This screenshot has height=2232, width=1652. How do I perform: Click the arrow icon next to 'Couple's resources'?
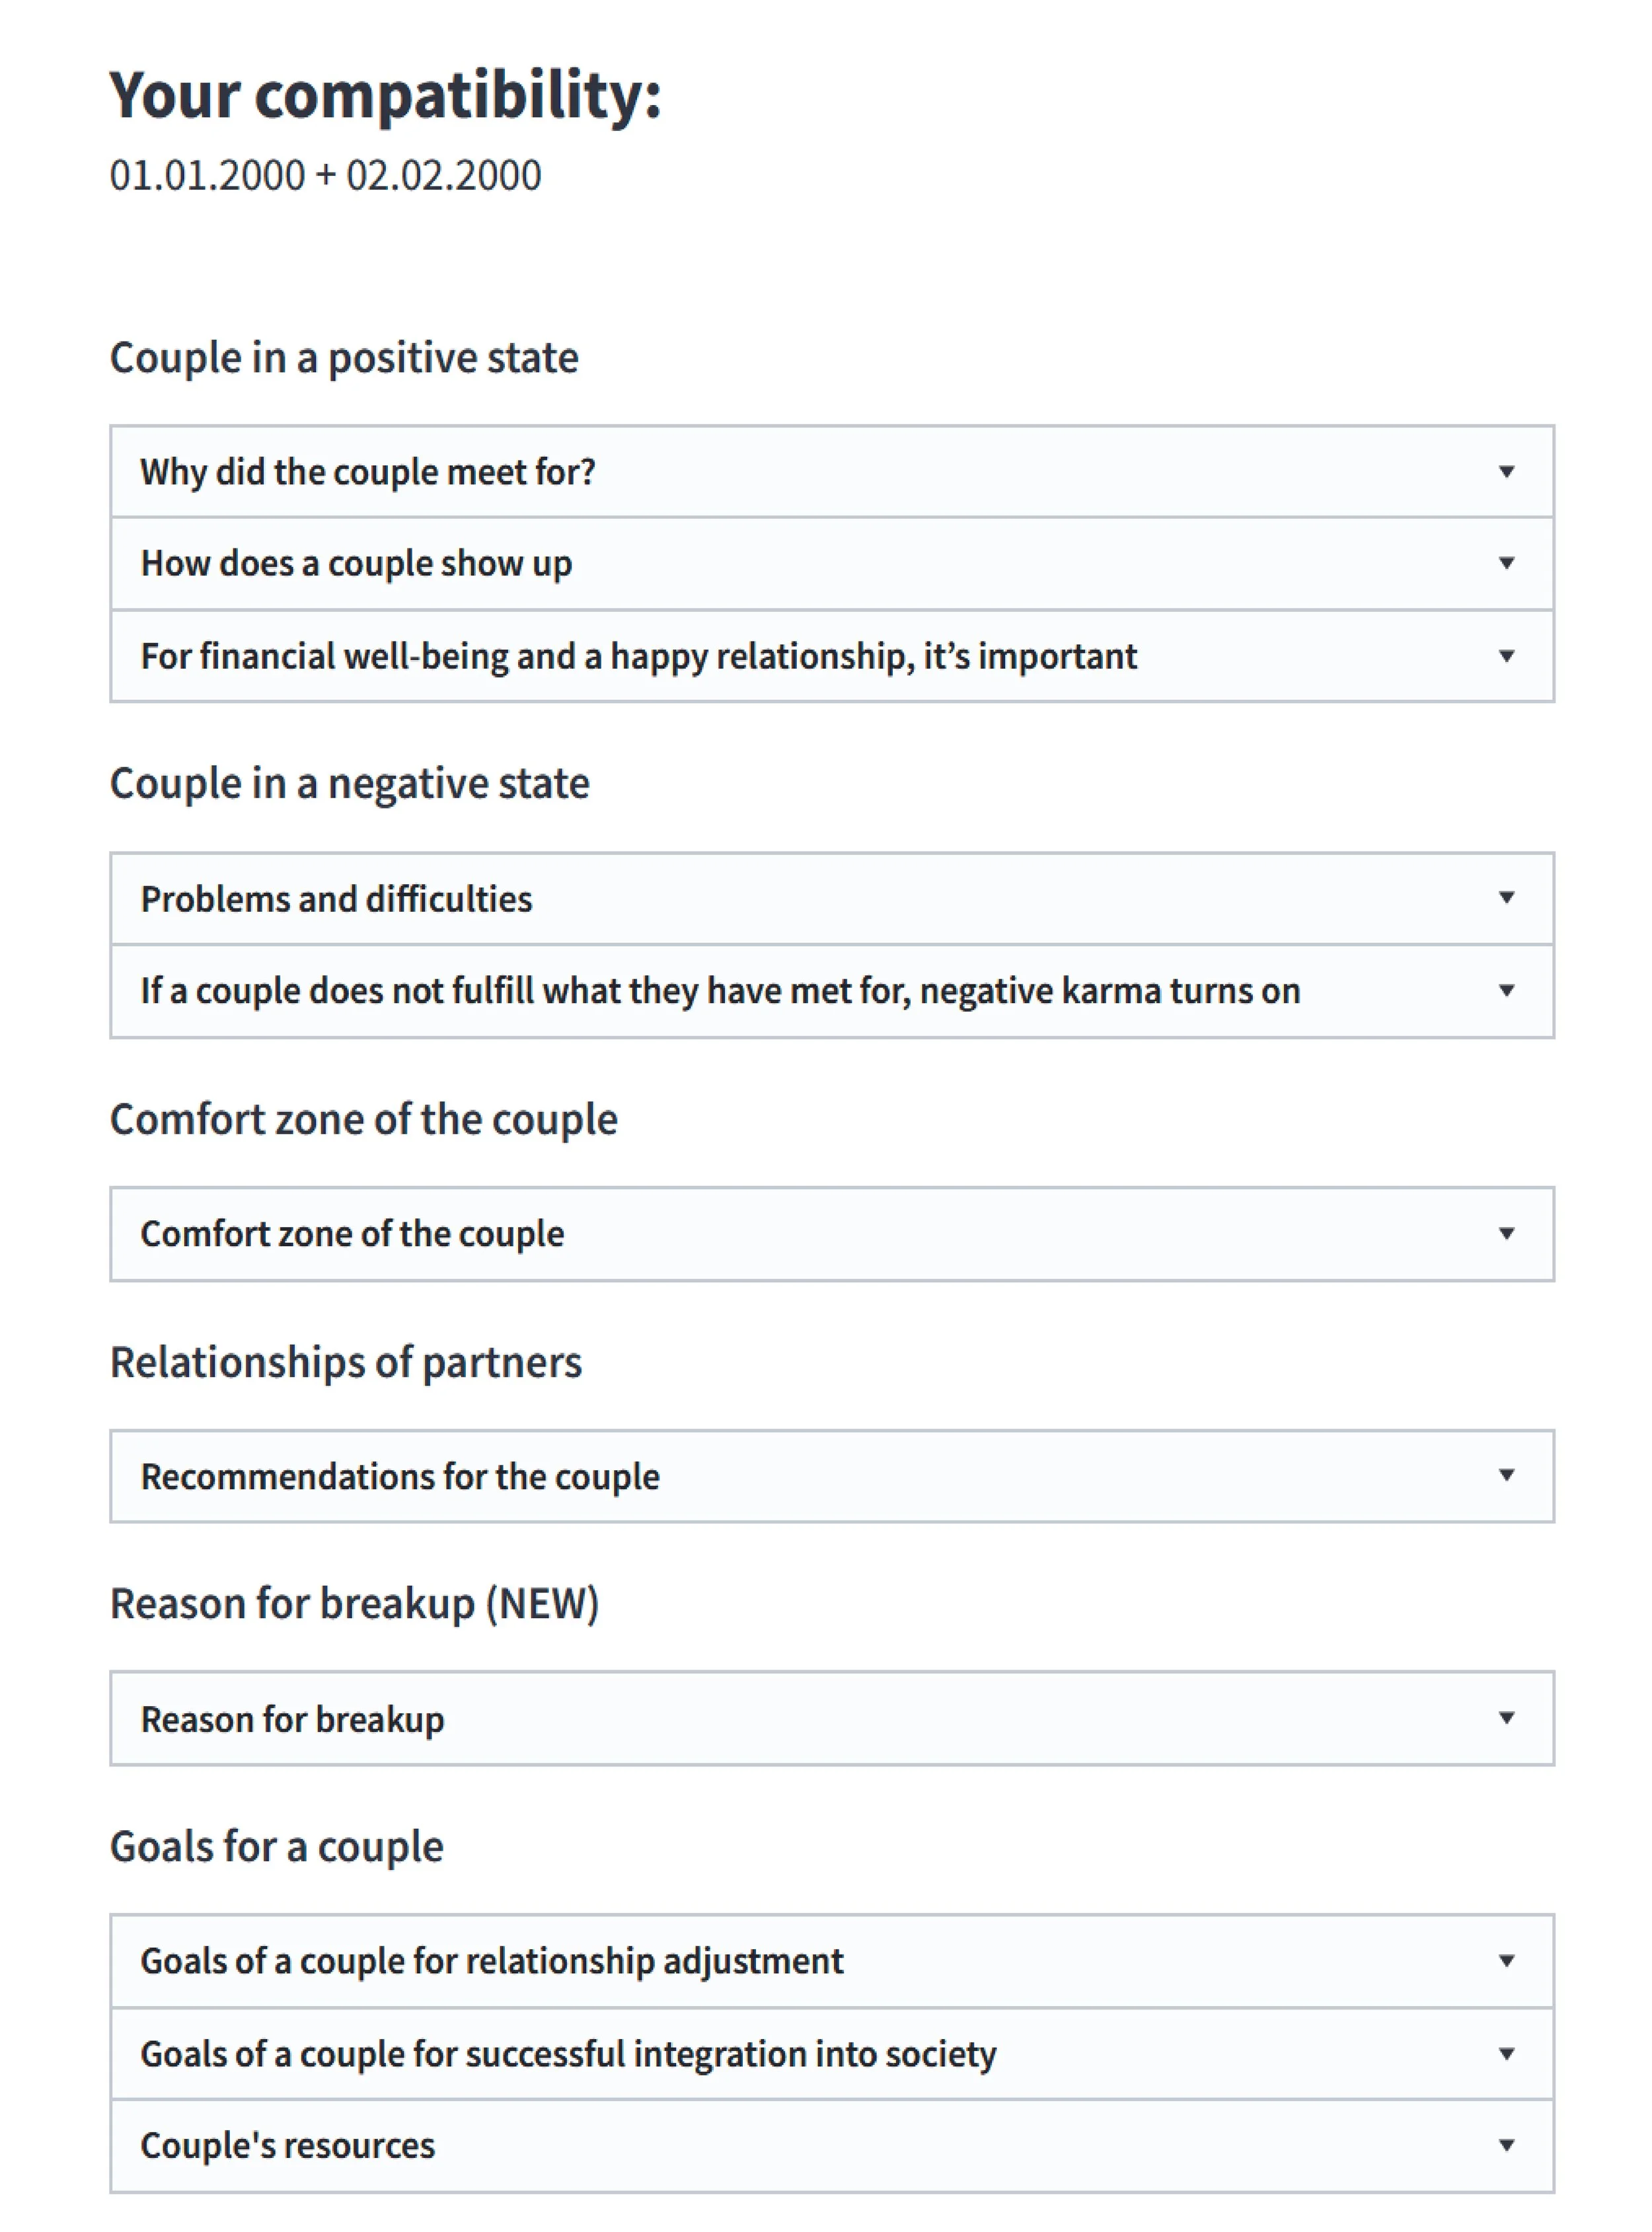[1506, 2144]
